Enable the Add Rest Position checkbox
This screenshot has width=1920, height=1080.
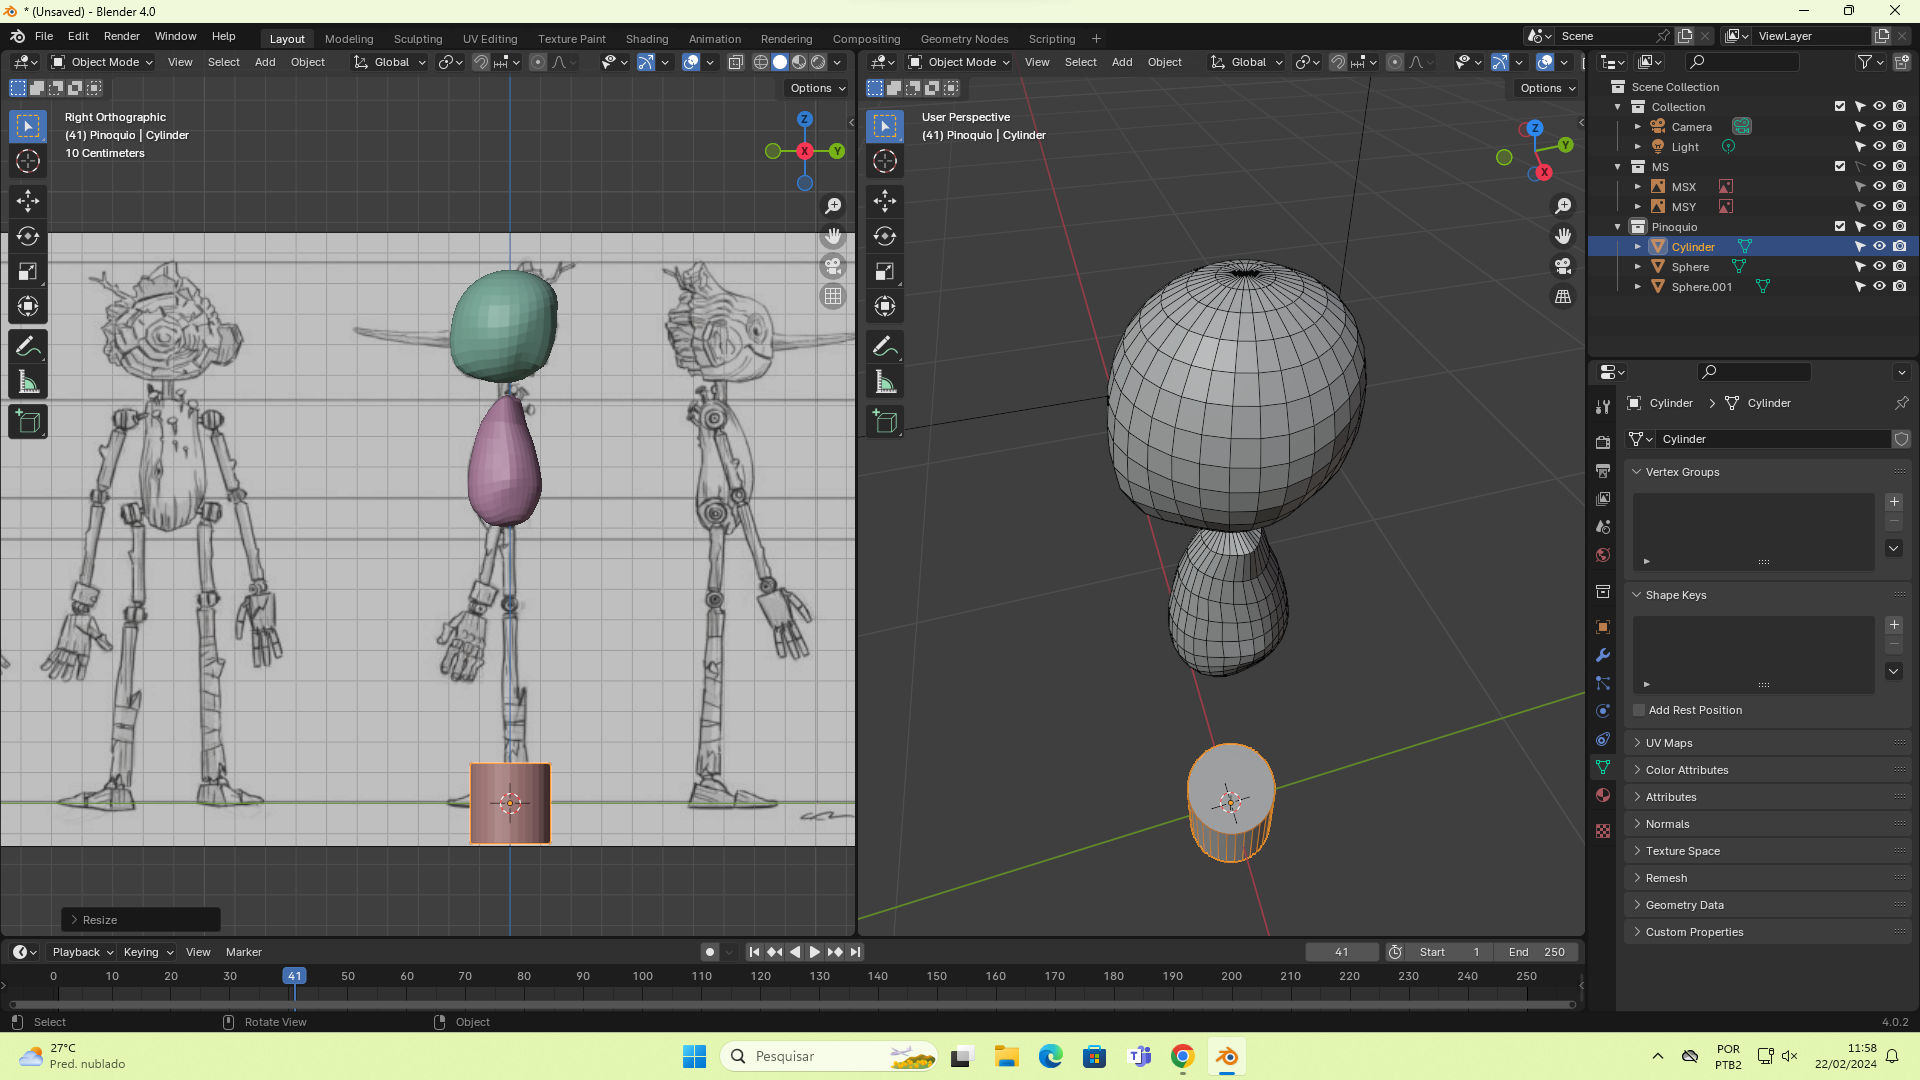pyautogui.click(x=1639, y=710)
